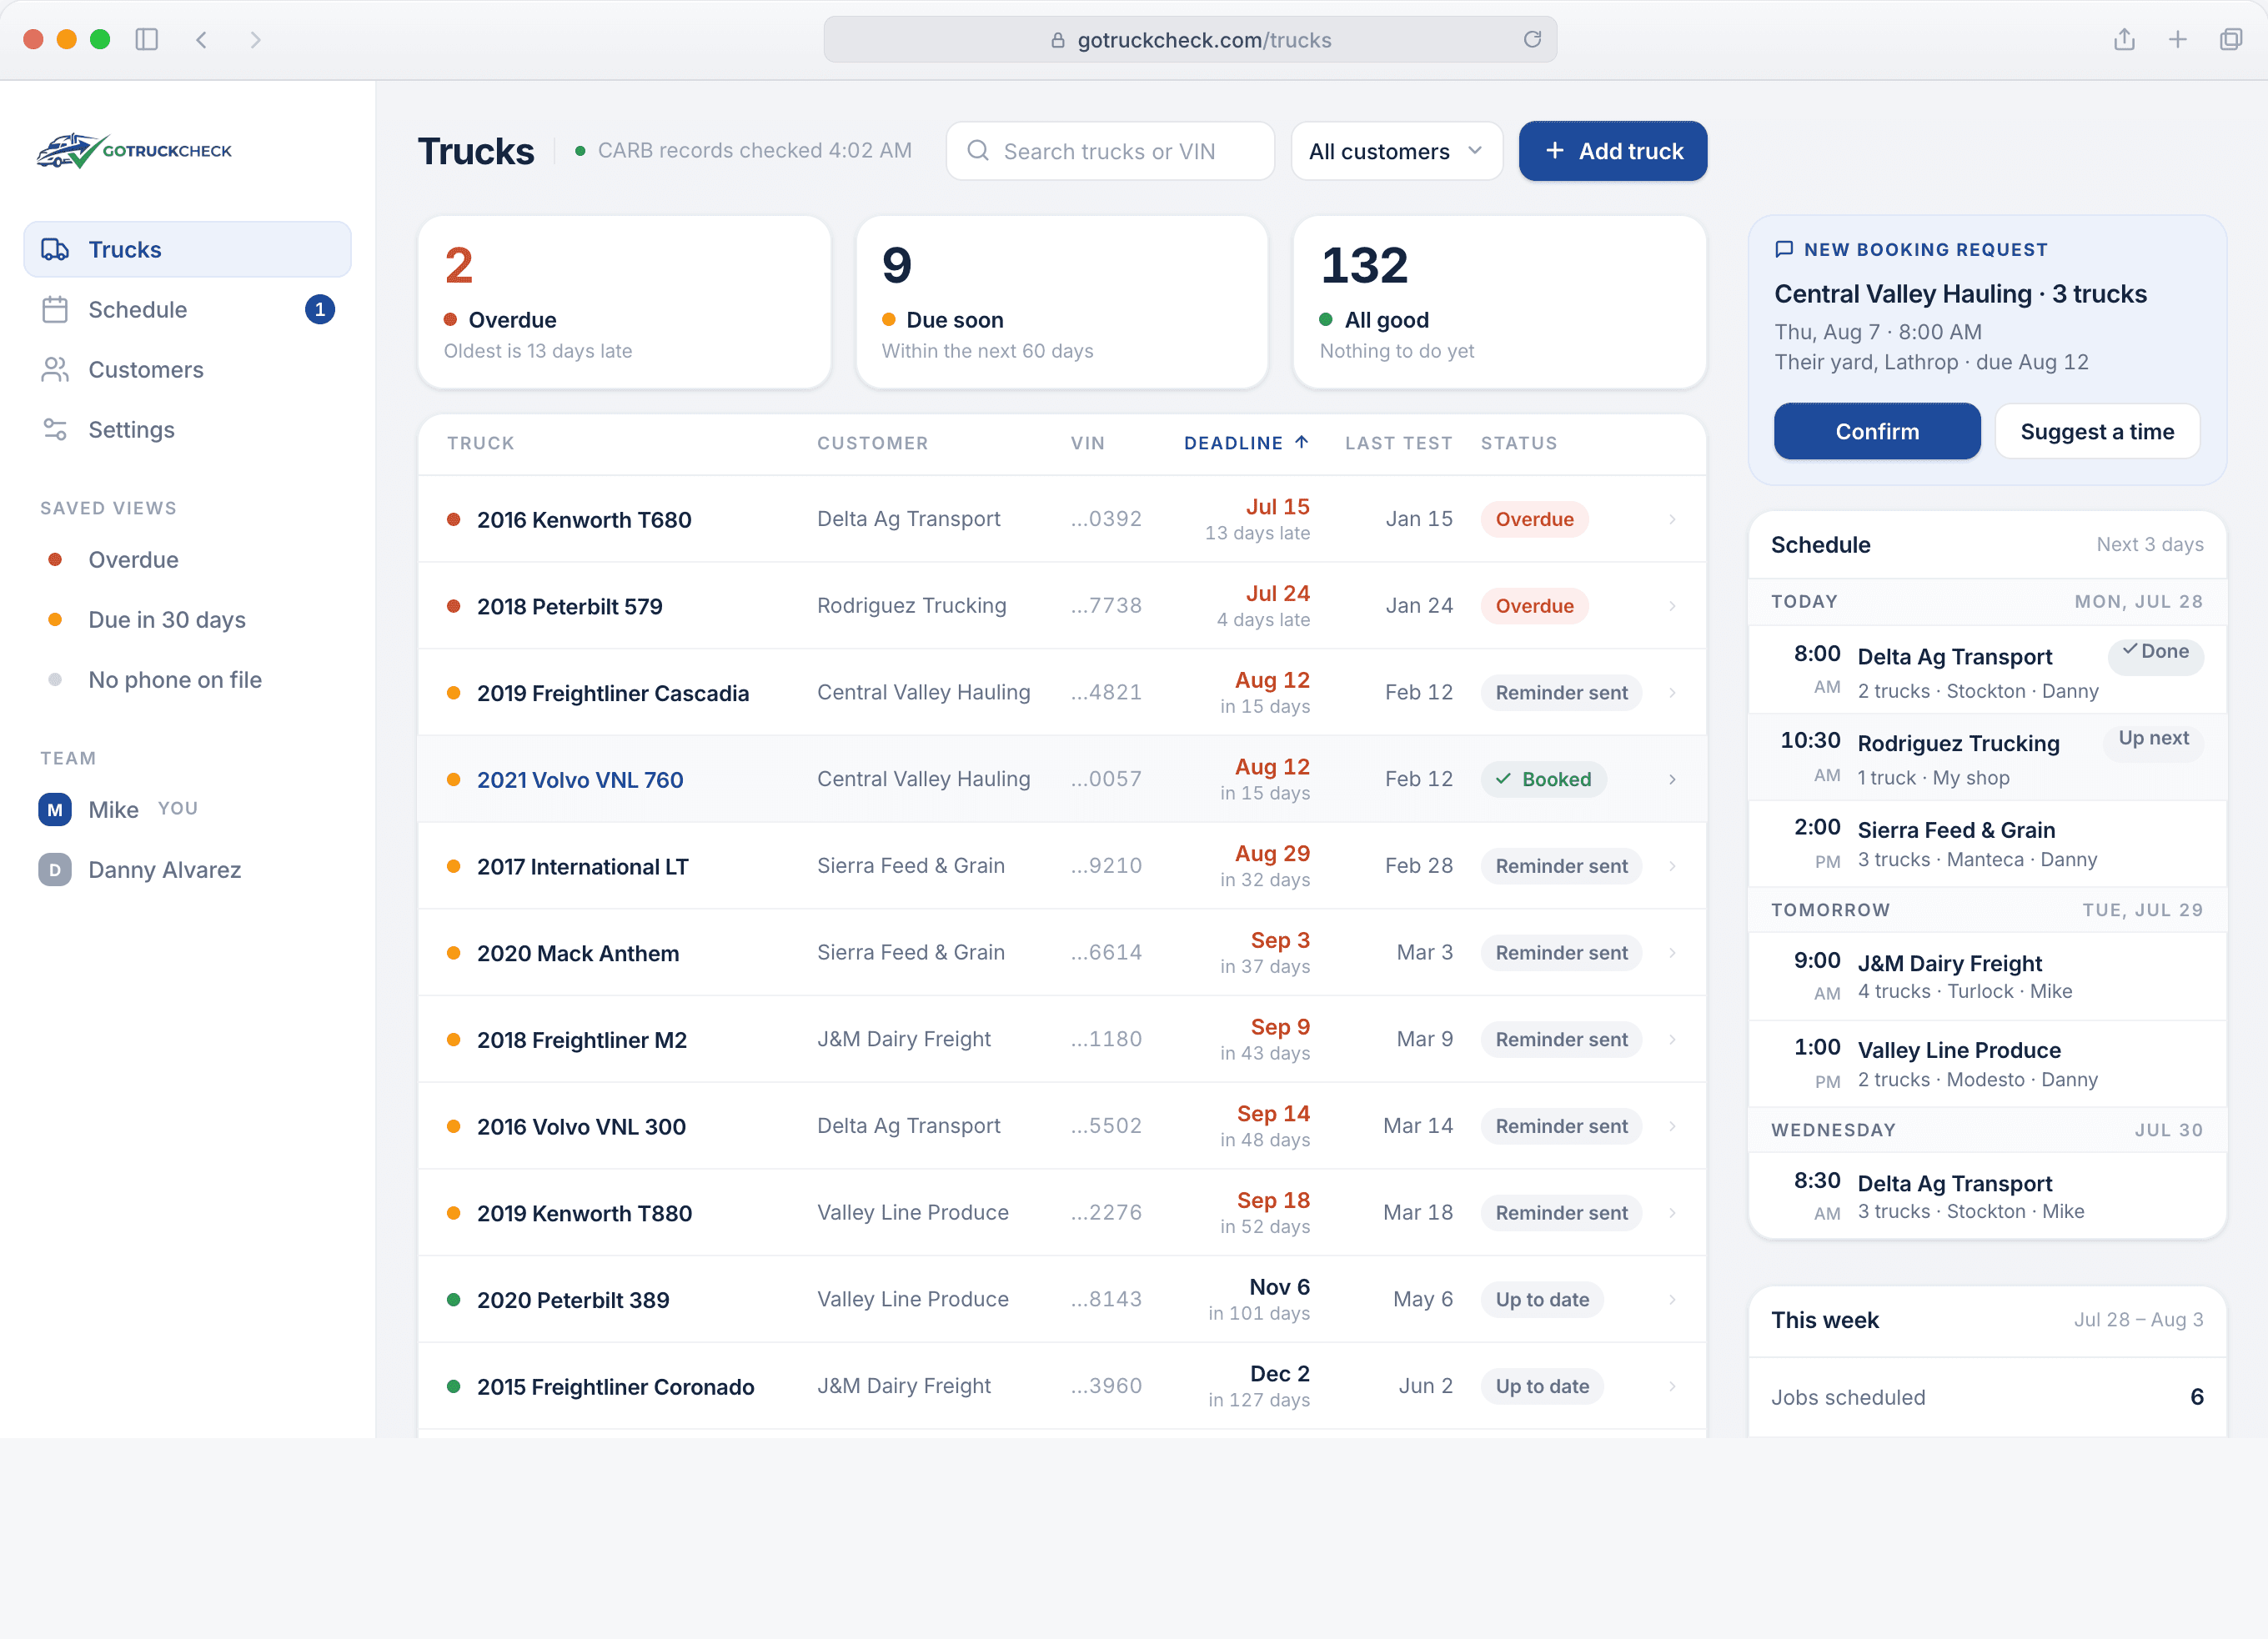Click Danny Alvarez's team avatar

click(x=55, y=869)
